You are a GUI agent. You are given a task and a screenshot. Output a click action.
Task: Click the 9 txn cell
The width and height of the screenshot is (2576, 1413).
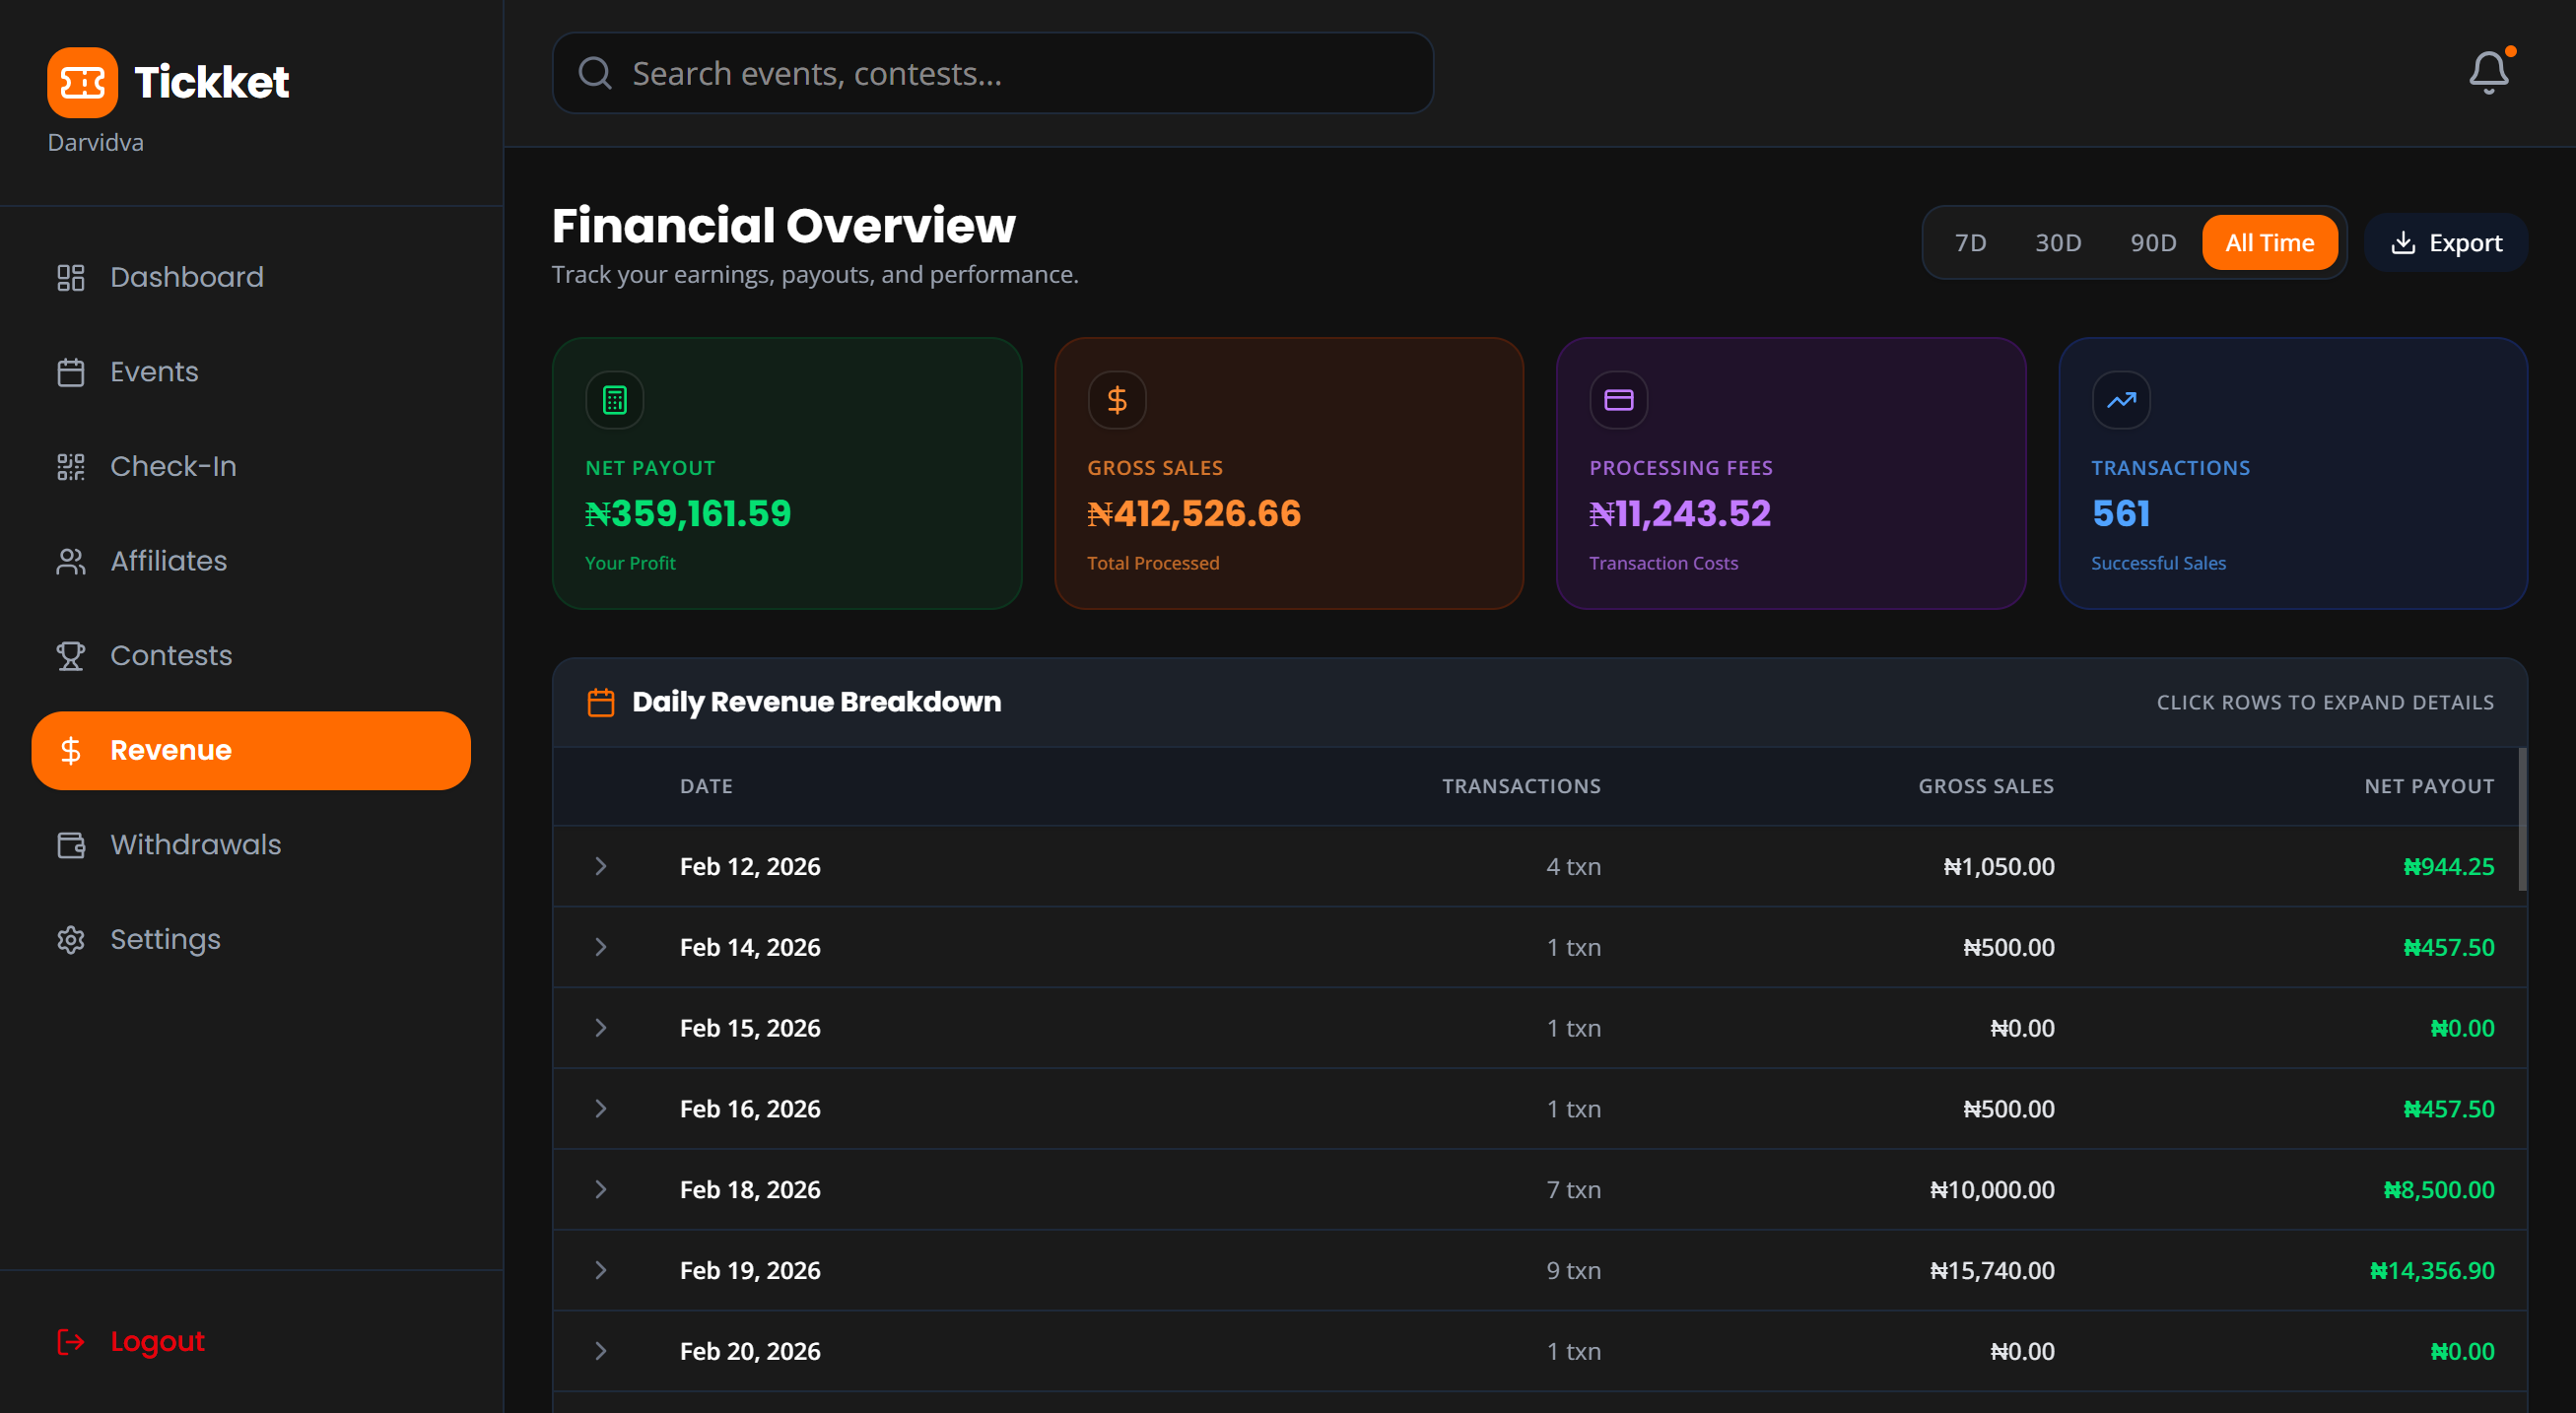1573,1270
